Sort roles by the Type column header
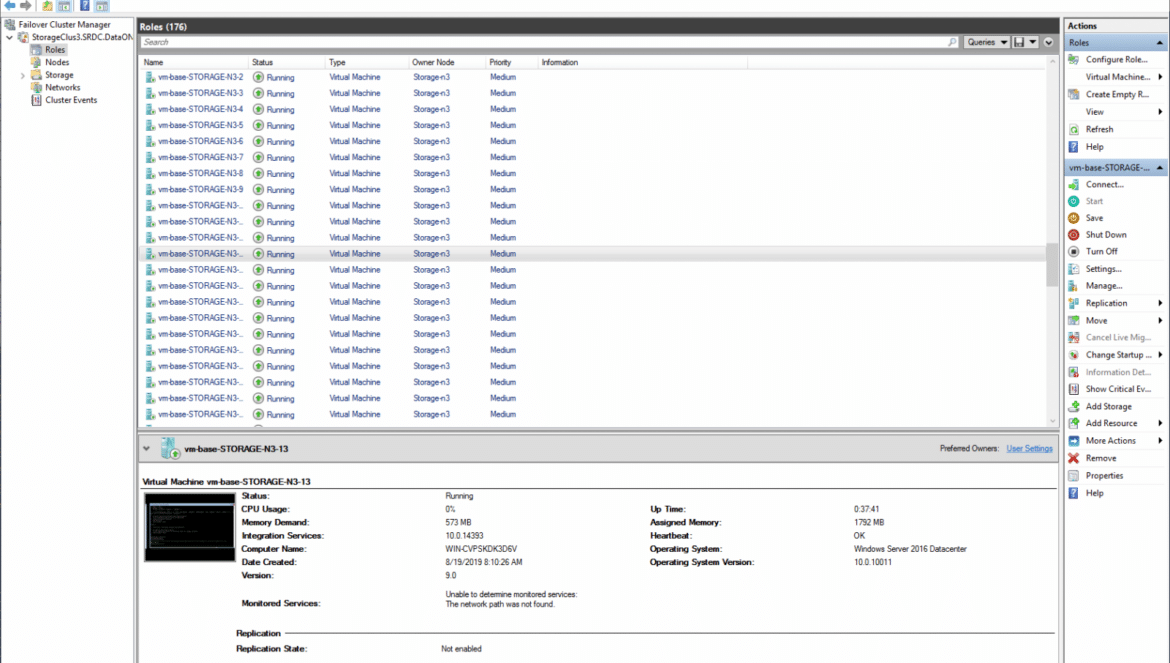 click(367, 63)
